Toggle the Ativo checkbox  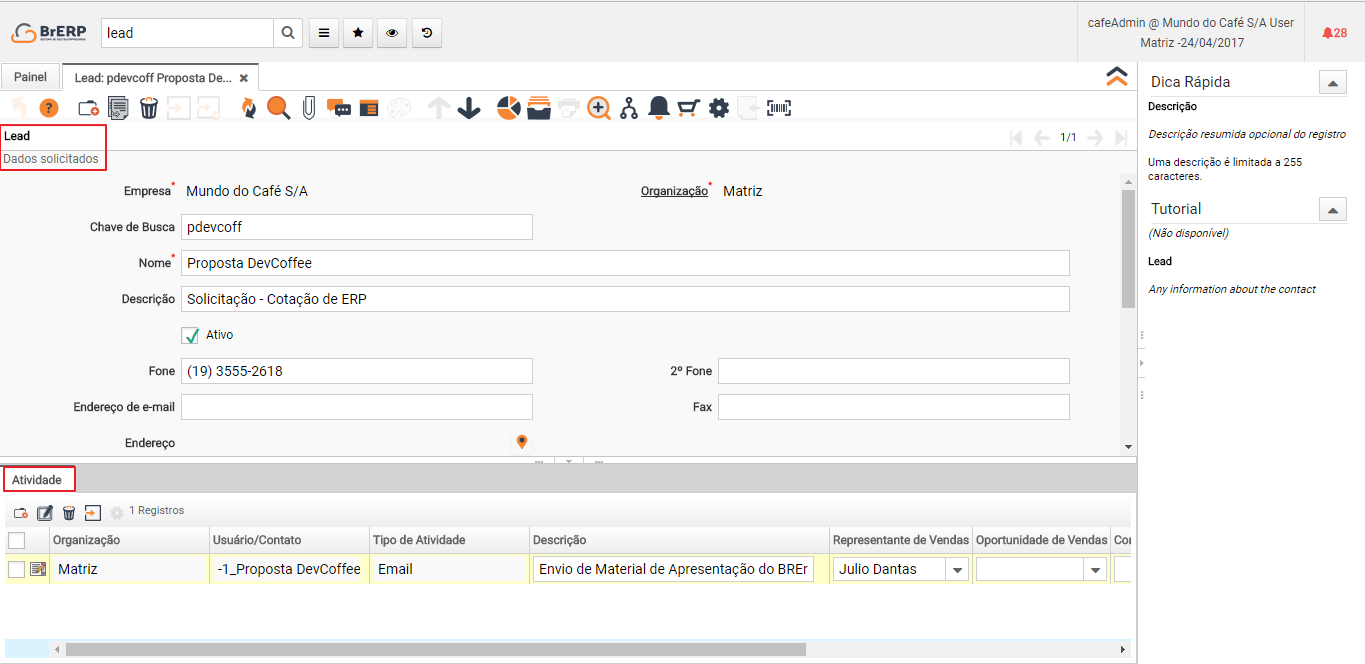pos(191,336)
